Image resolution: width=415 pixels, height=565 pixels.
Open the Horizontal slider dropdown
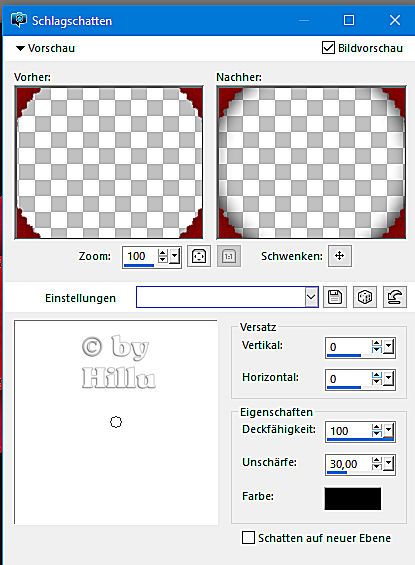click(389, 379)
